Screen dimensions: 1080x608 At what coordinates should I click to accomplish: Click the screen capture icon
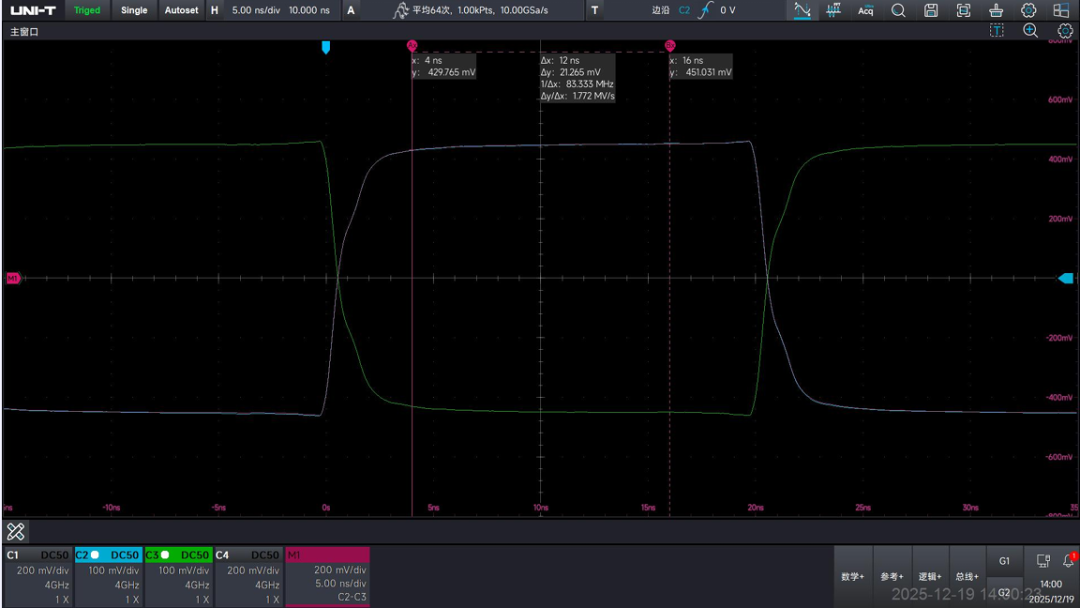963,10
